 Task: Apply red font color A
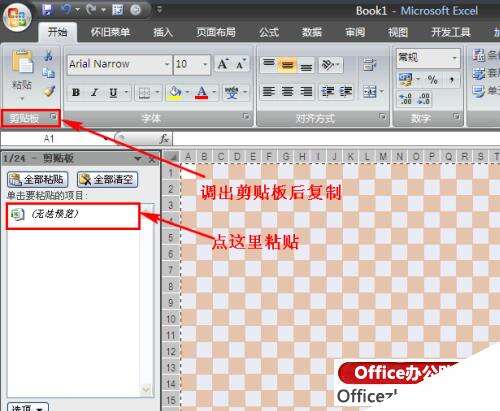point(202,92)
